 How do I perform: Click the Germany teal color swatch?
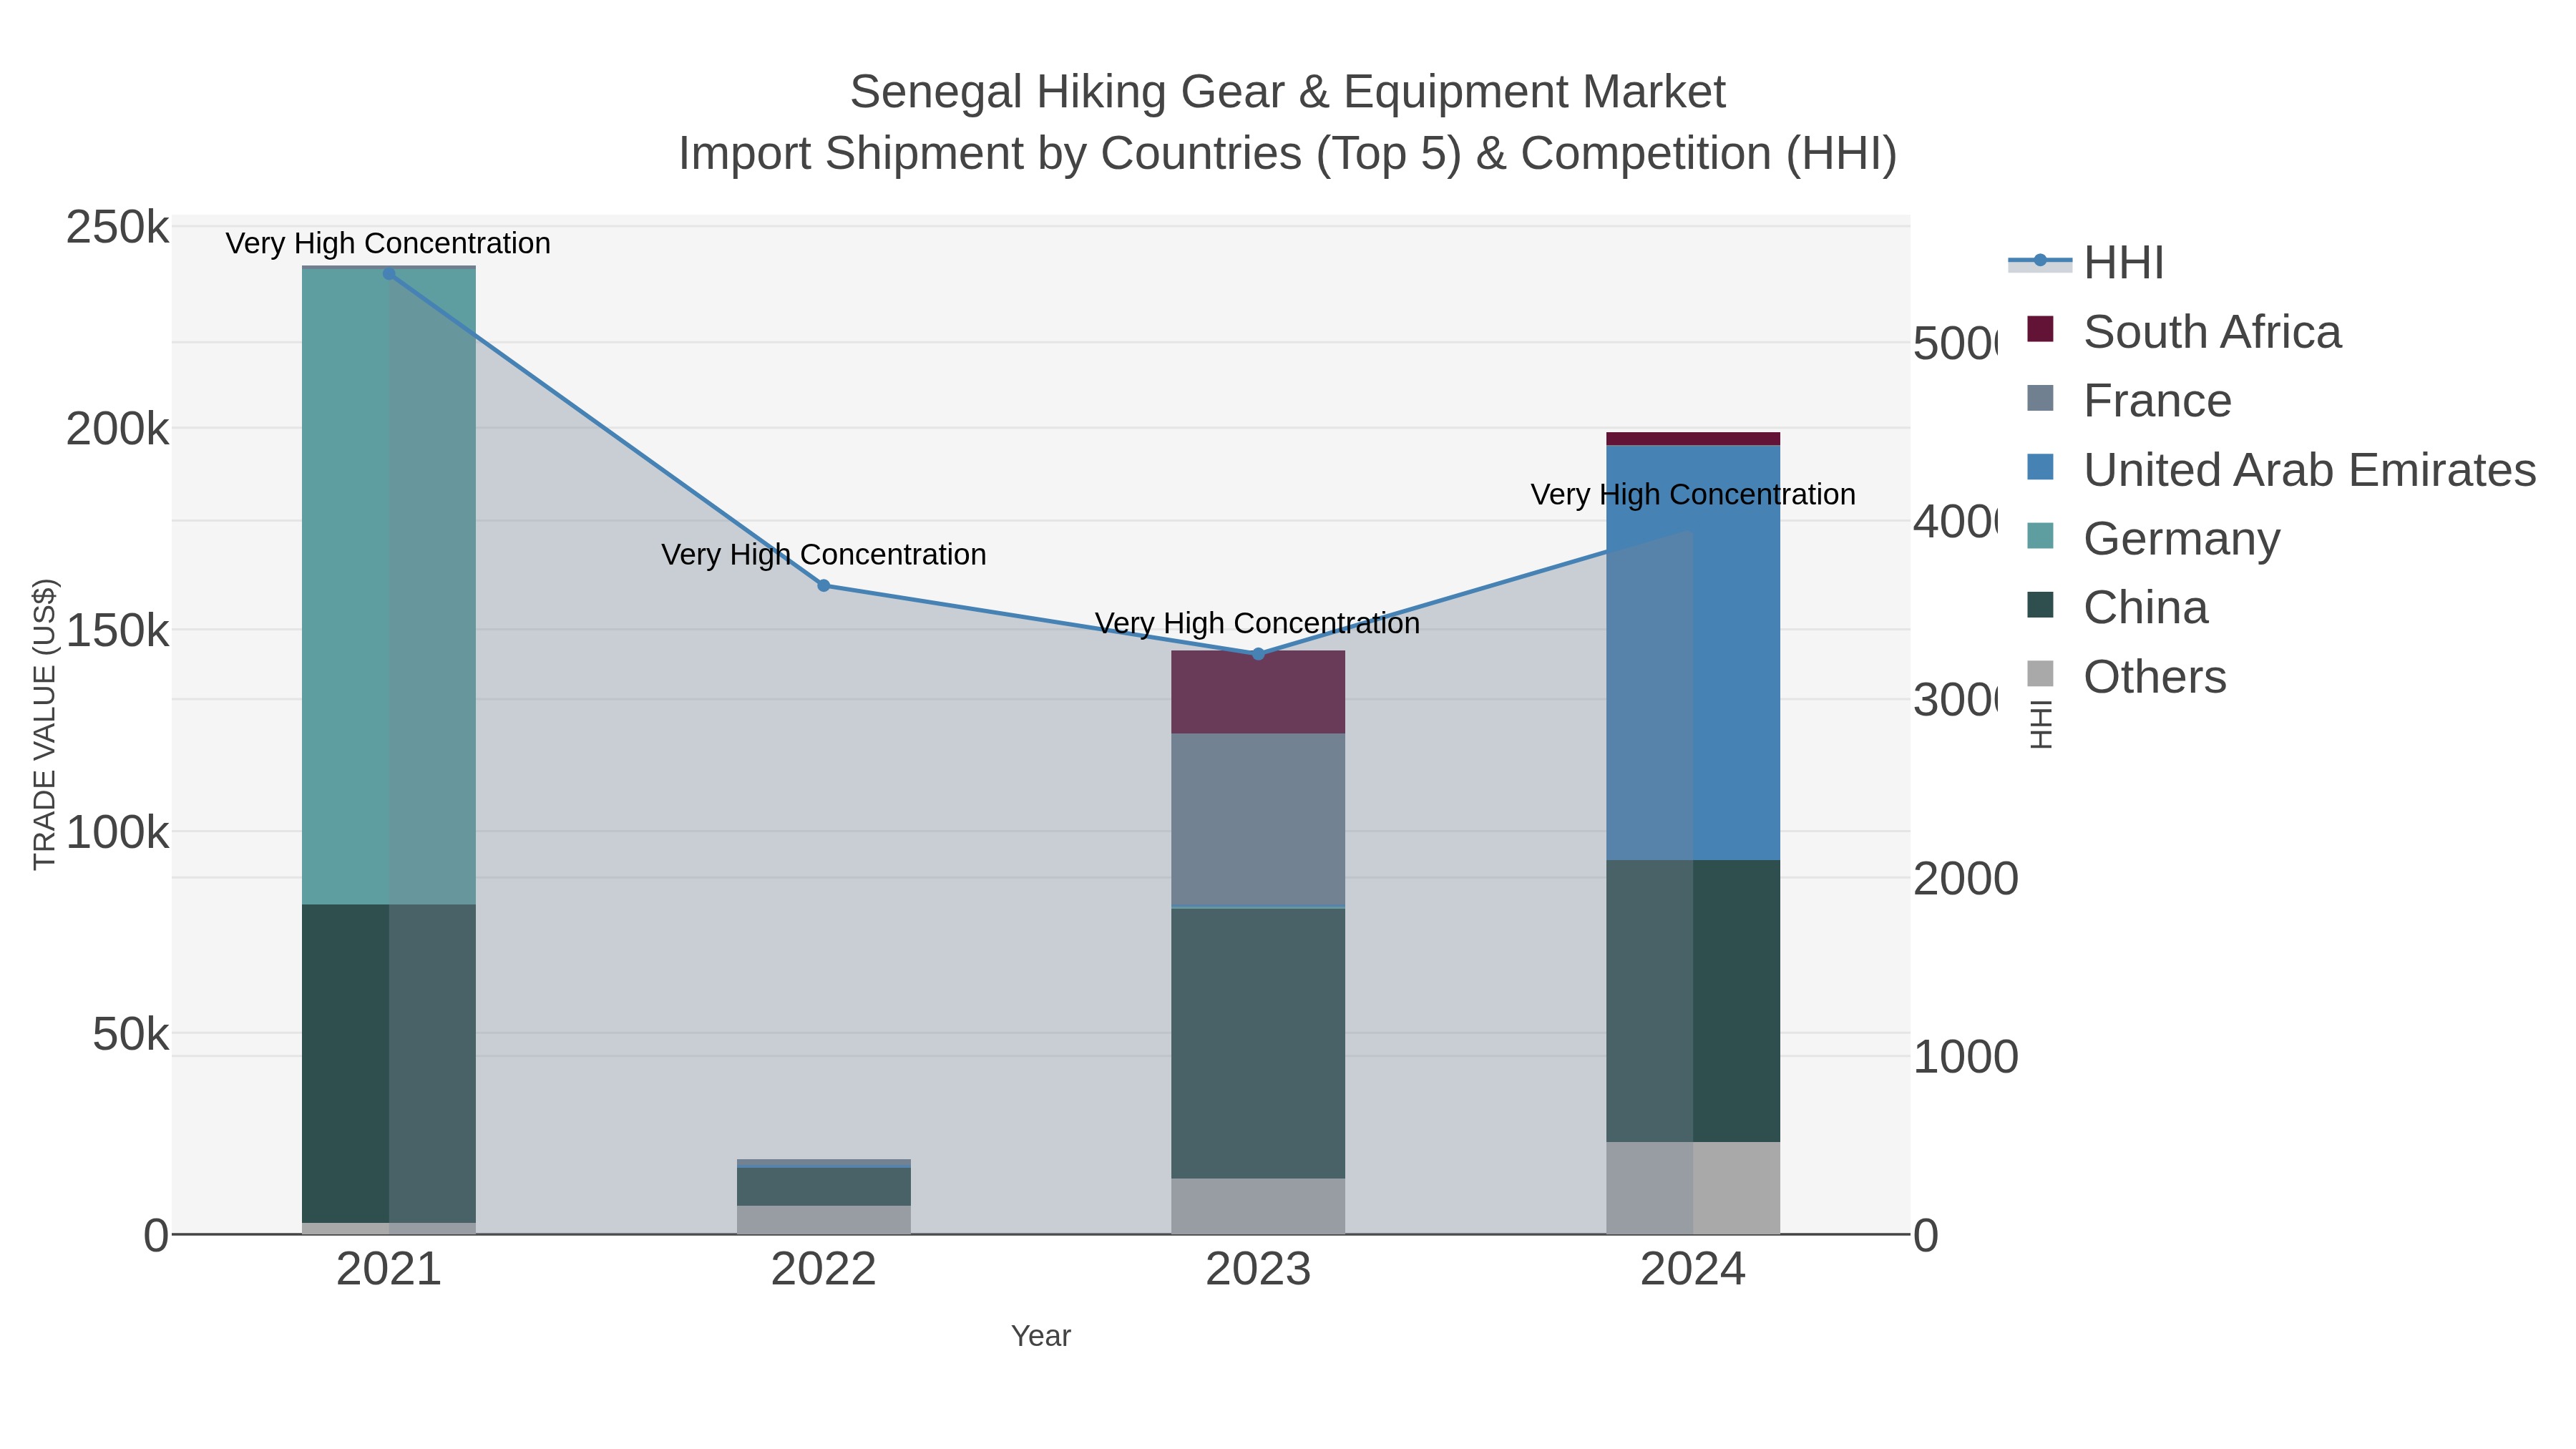tap(2040, 536)
